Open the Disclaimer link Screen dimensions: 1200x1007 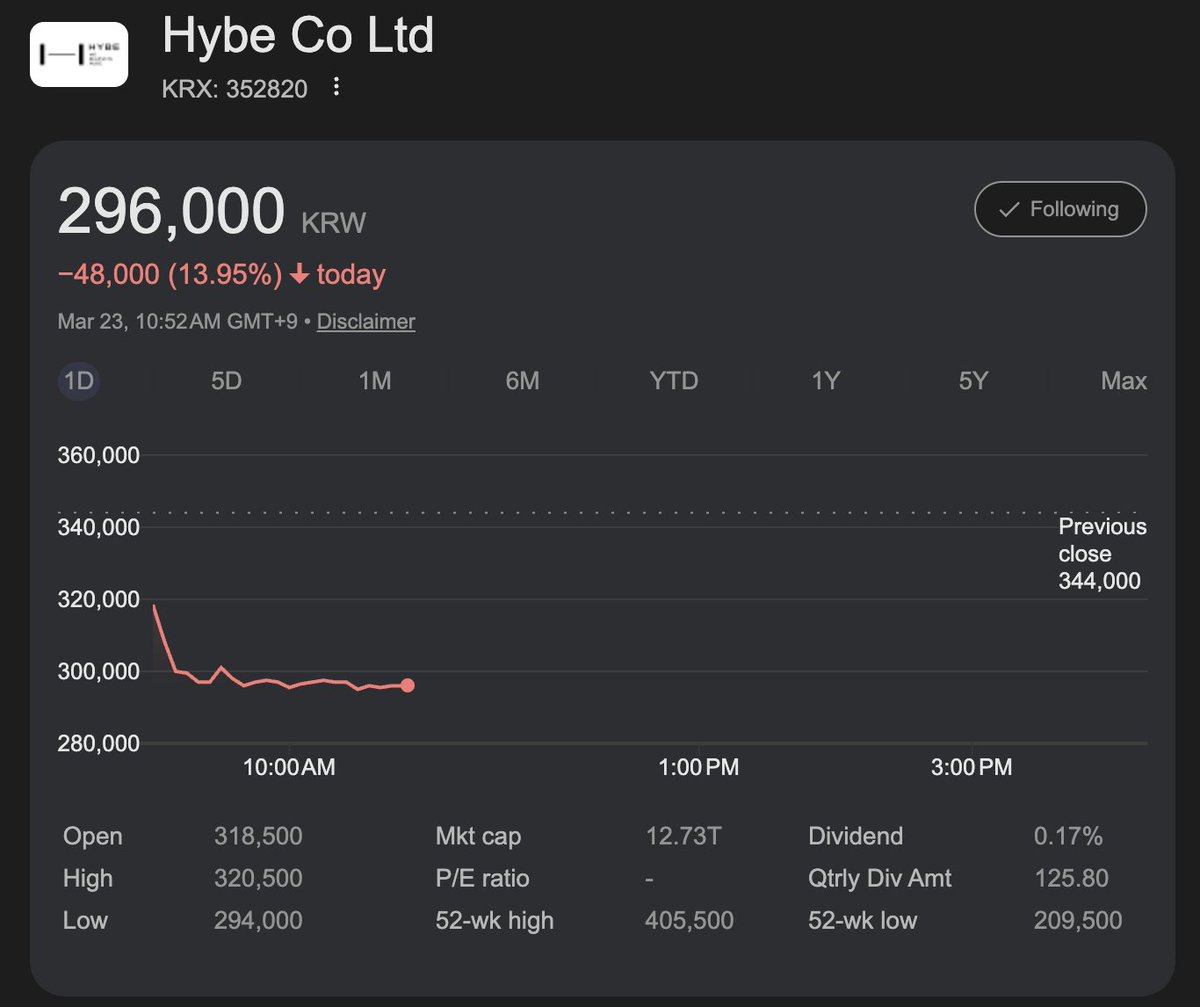pyautogui.click(x=366, y=321)
